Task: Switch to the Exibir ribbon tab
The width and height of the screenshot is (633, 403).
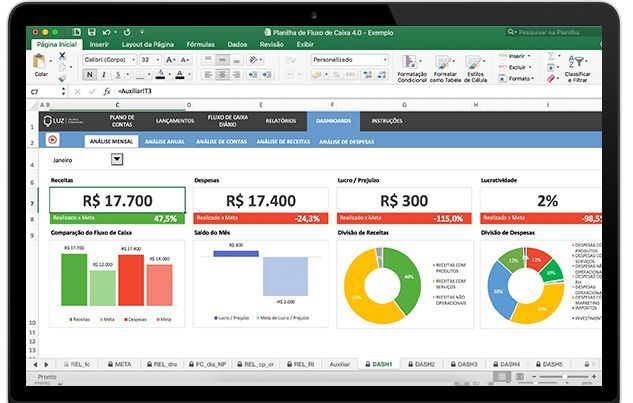Action: [x=305, y=44]
